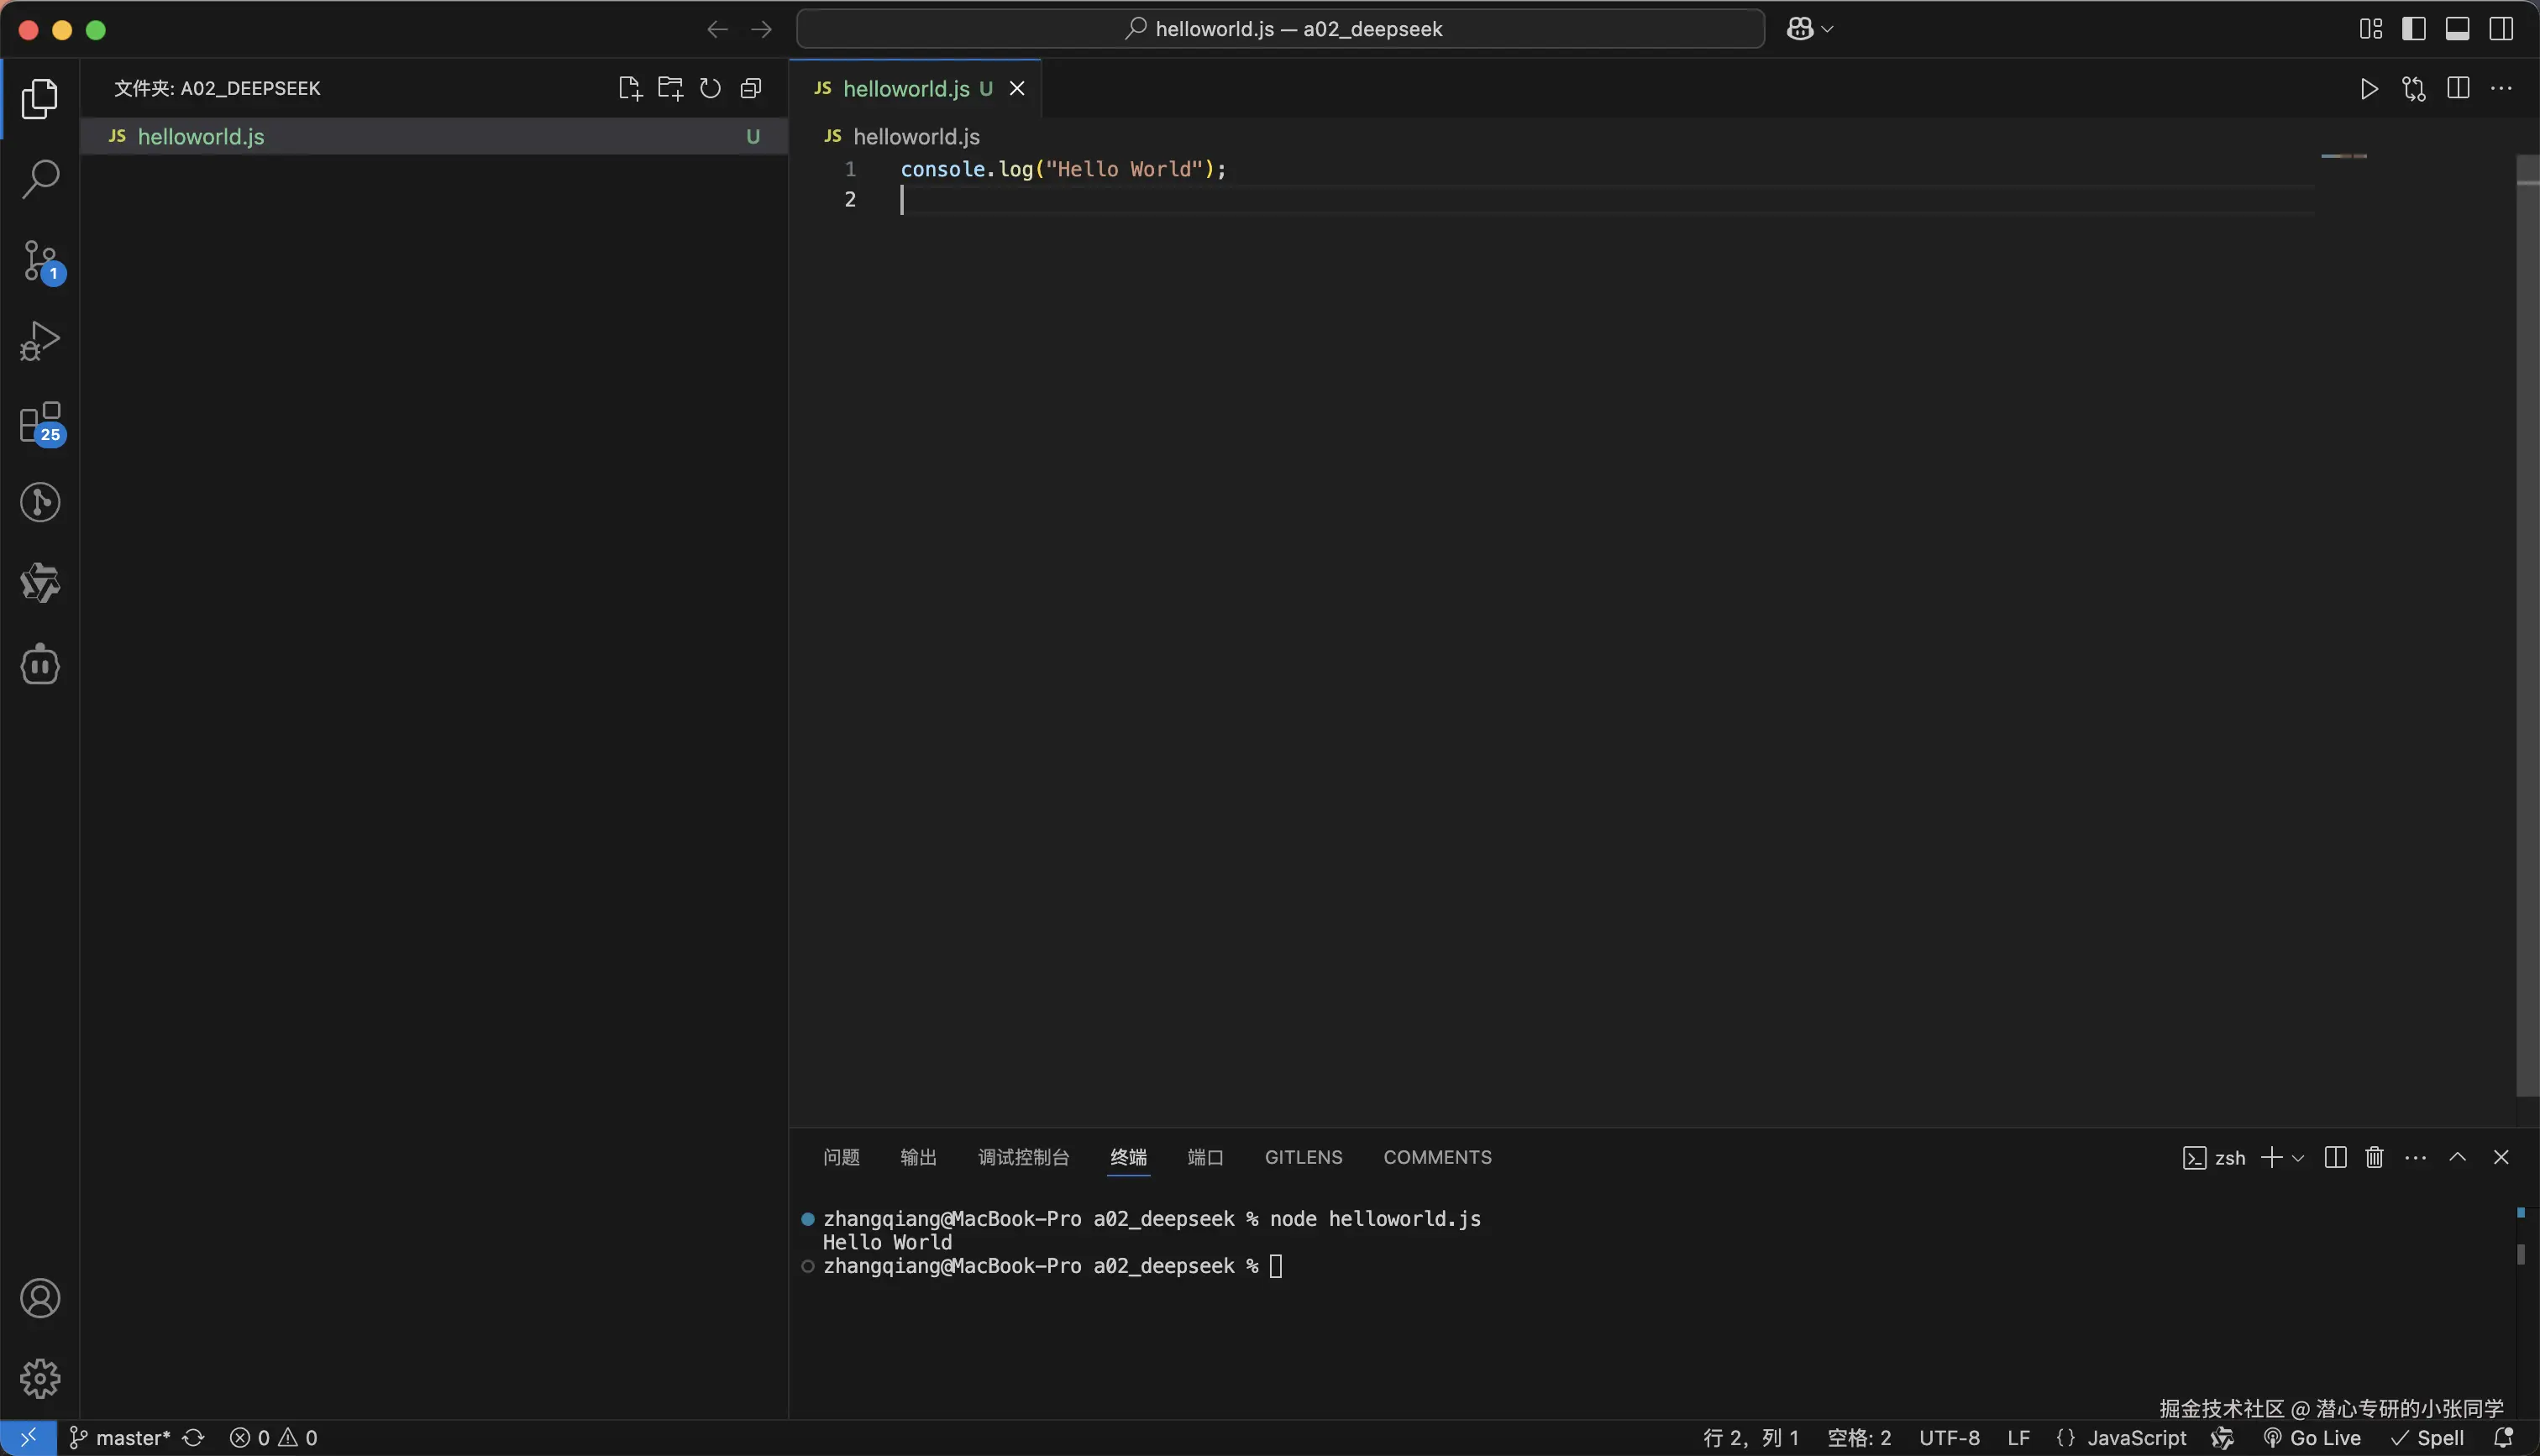
Task: Open the Extensions view
Action: point(40,423)
